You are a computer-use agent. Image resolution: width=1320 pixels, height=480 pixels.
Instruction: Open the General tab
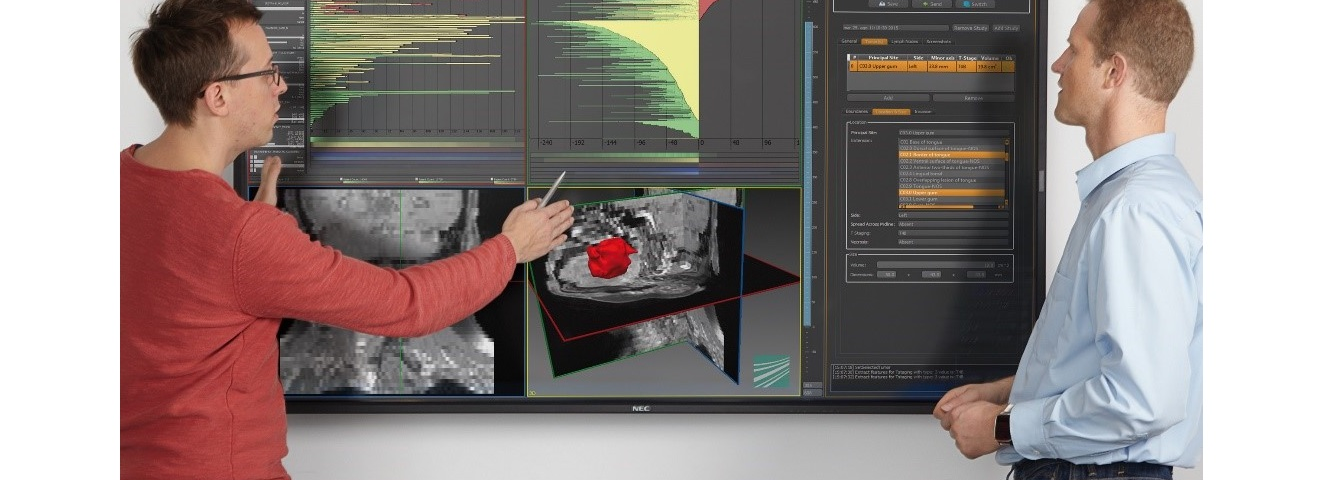[x=849, y=41]
